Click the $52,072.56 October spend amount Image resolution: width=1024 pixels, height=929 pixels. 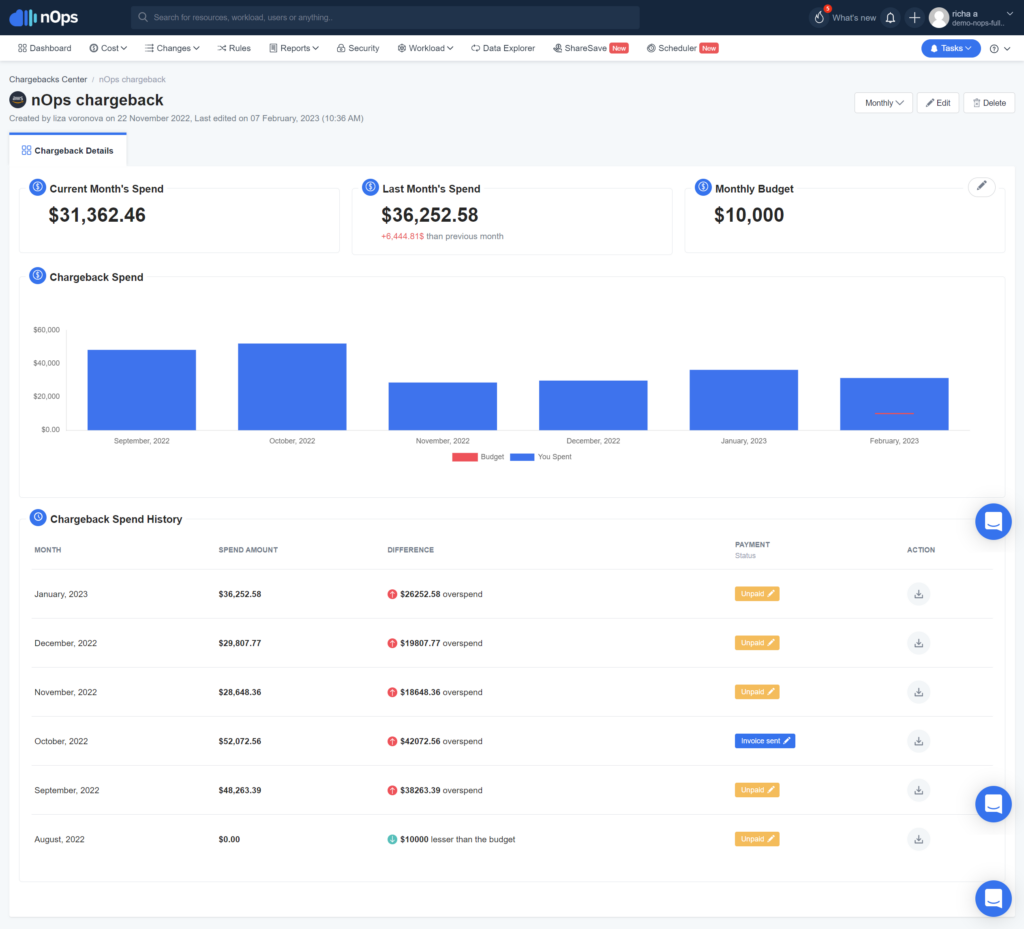(x=240, y=741)
